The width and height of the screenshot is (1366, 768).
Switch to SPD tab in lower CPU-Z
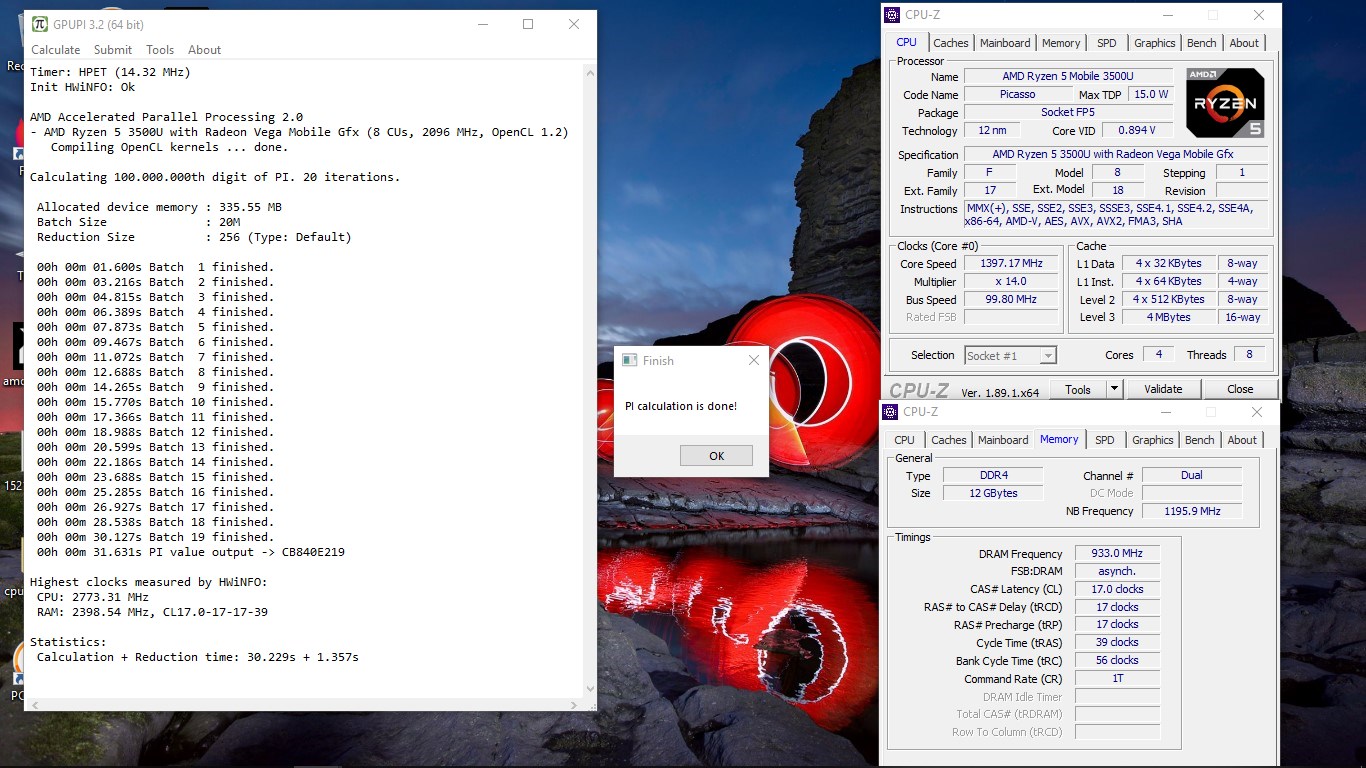point(1105,440)
